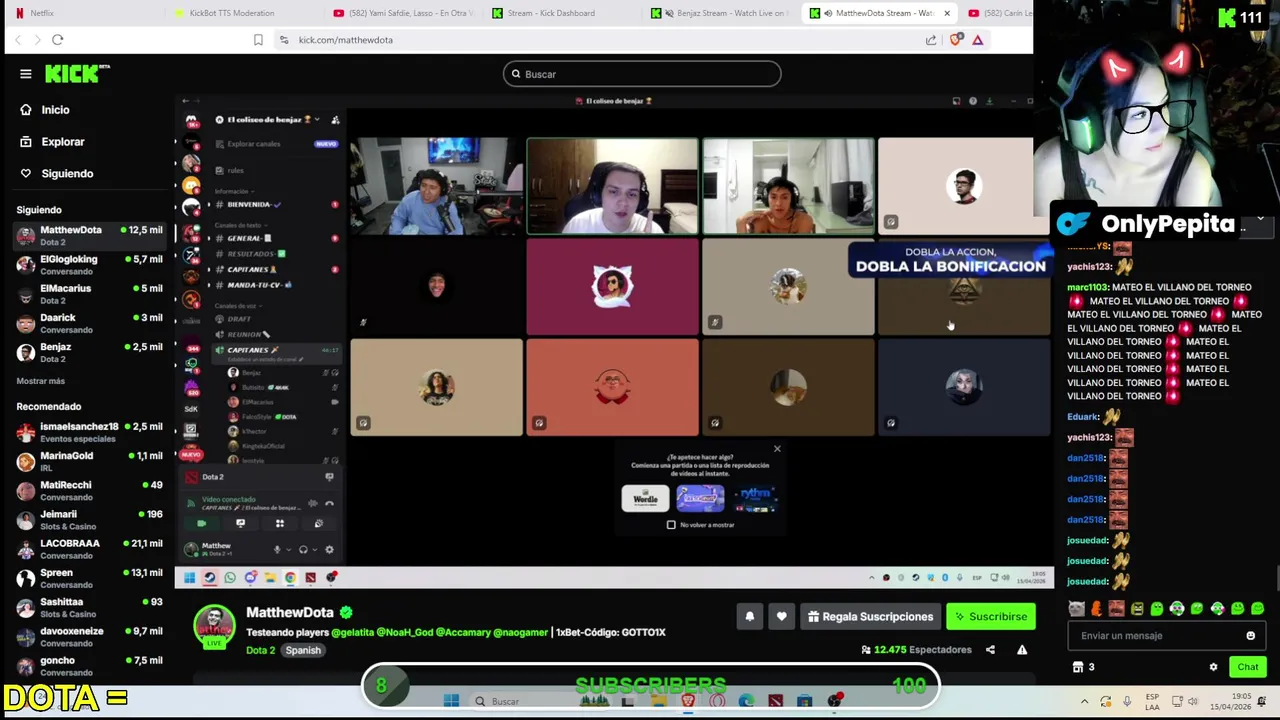The image size is (1280, 720).
Task: Open Microsoft Store in bottom taskbar
Action: pyautogui.click(x=804, y=701)
